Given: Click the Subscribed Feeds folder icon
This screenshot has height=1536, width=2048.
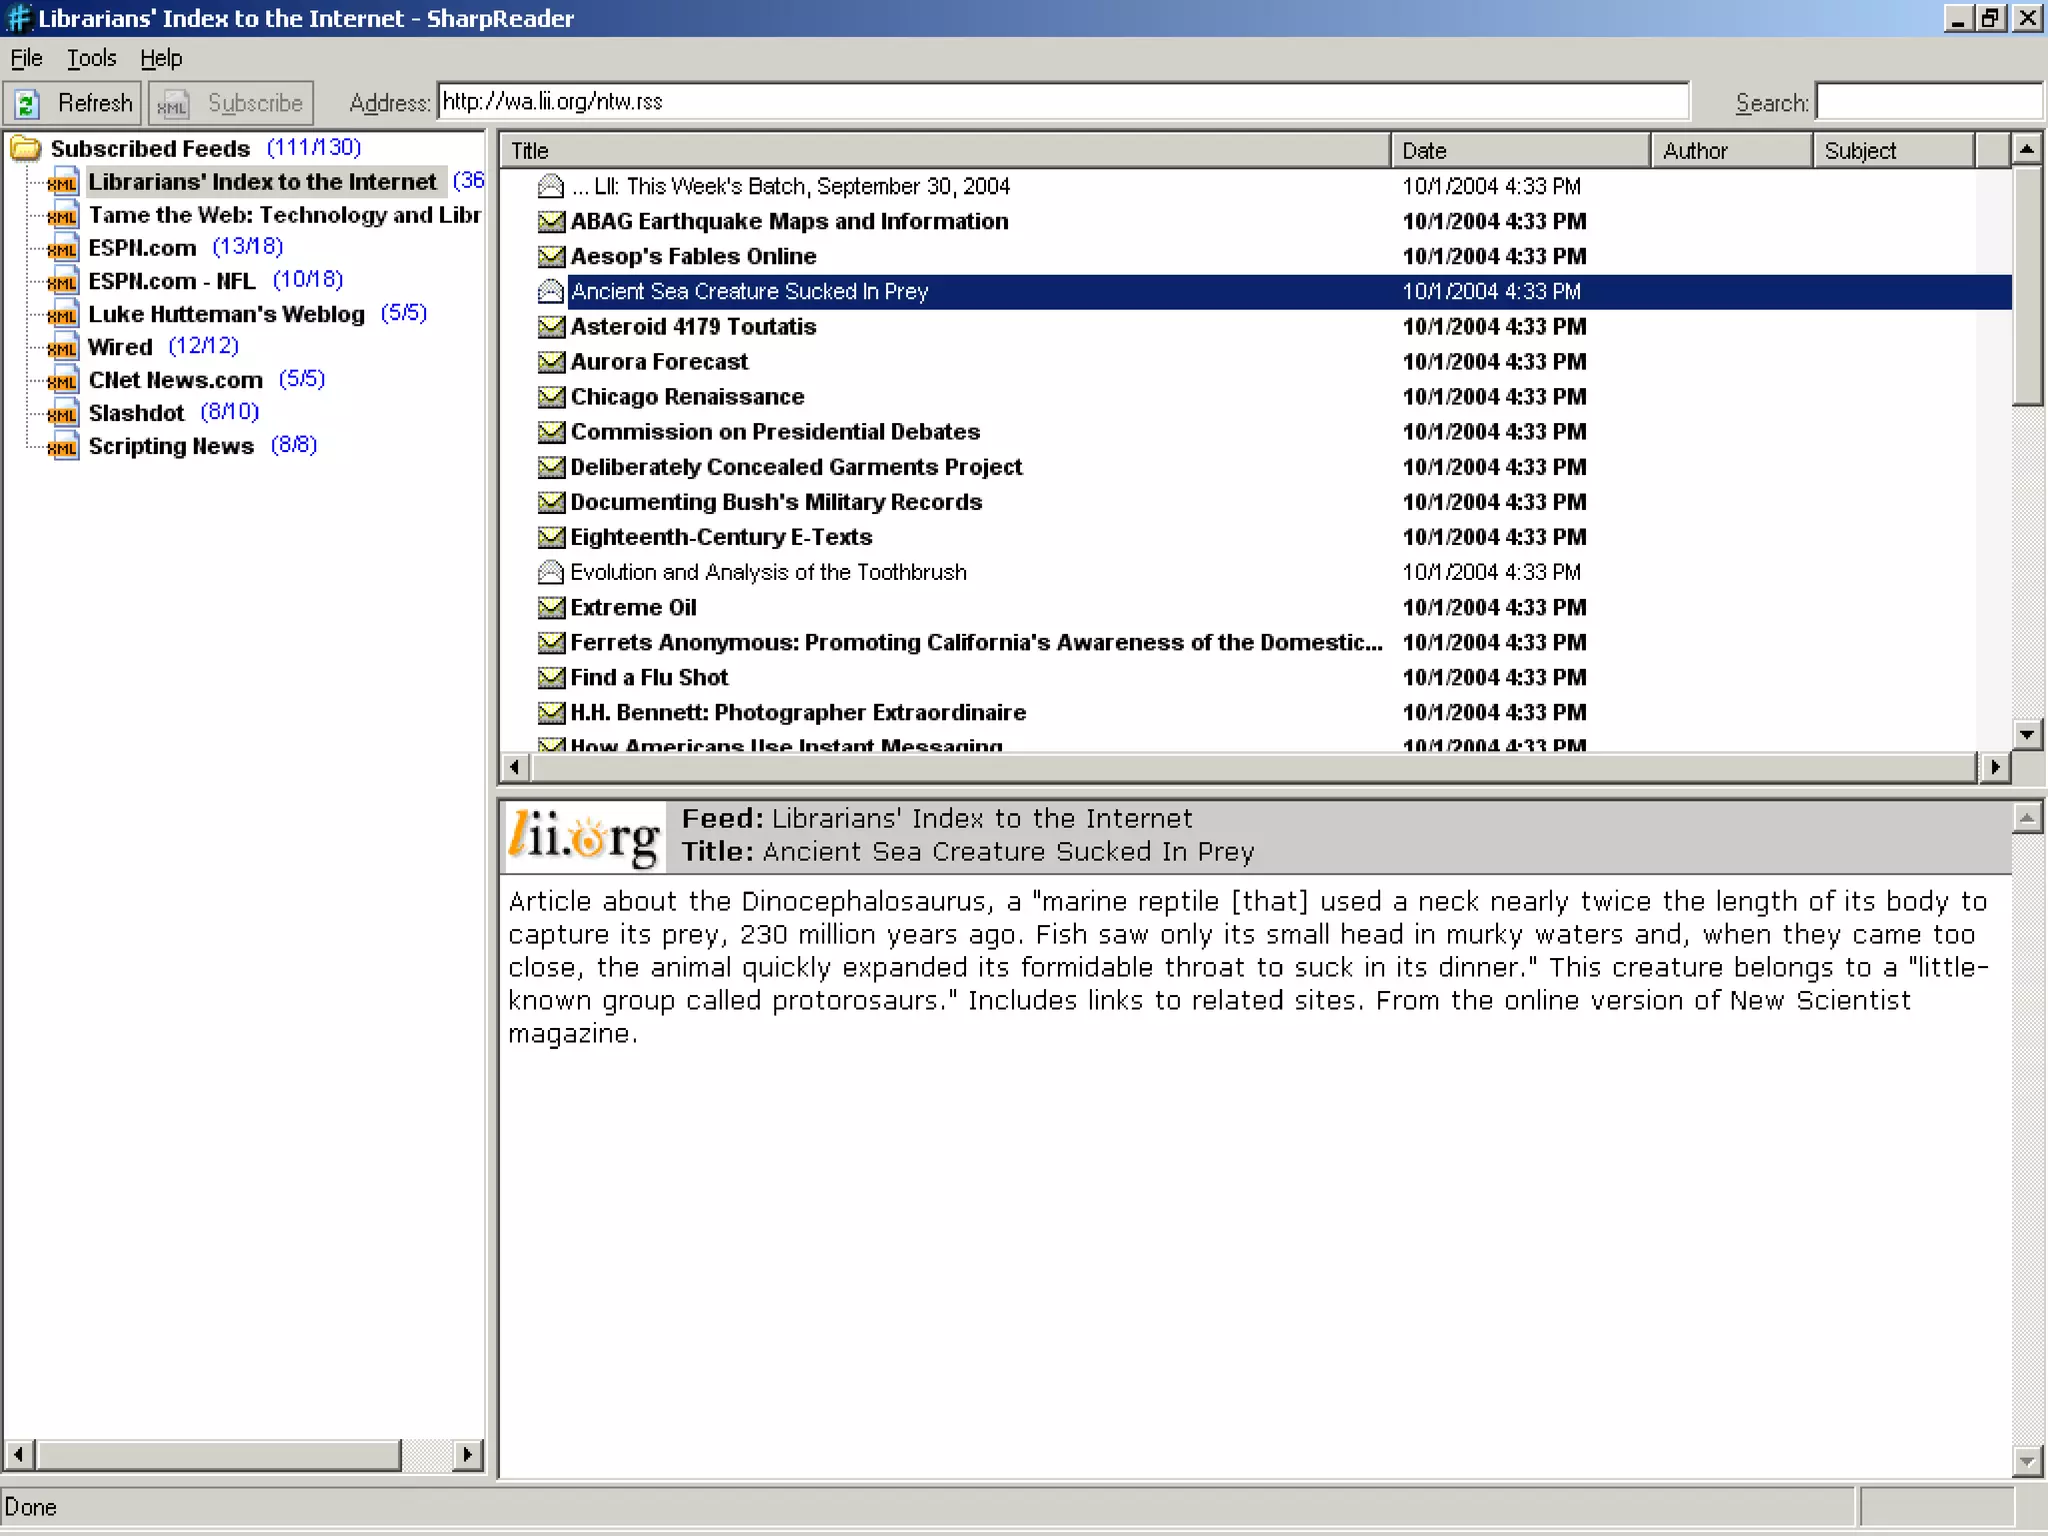Looking at the screenshot, I should pyautogui.click(x=26, y=149).
